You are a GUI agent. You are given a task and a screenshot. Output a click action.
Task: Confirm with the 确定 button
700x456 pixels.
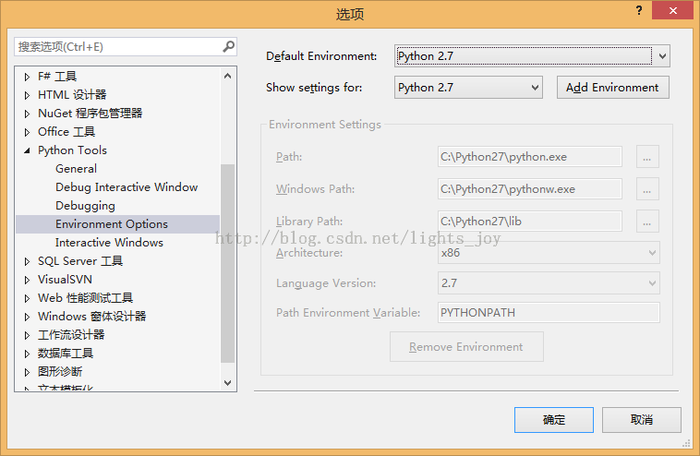(554, 420)
